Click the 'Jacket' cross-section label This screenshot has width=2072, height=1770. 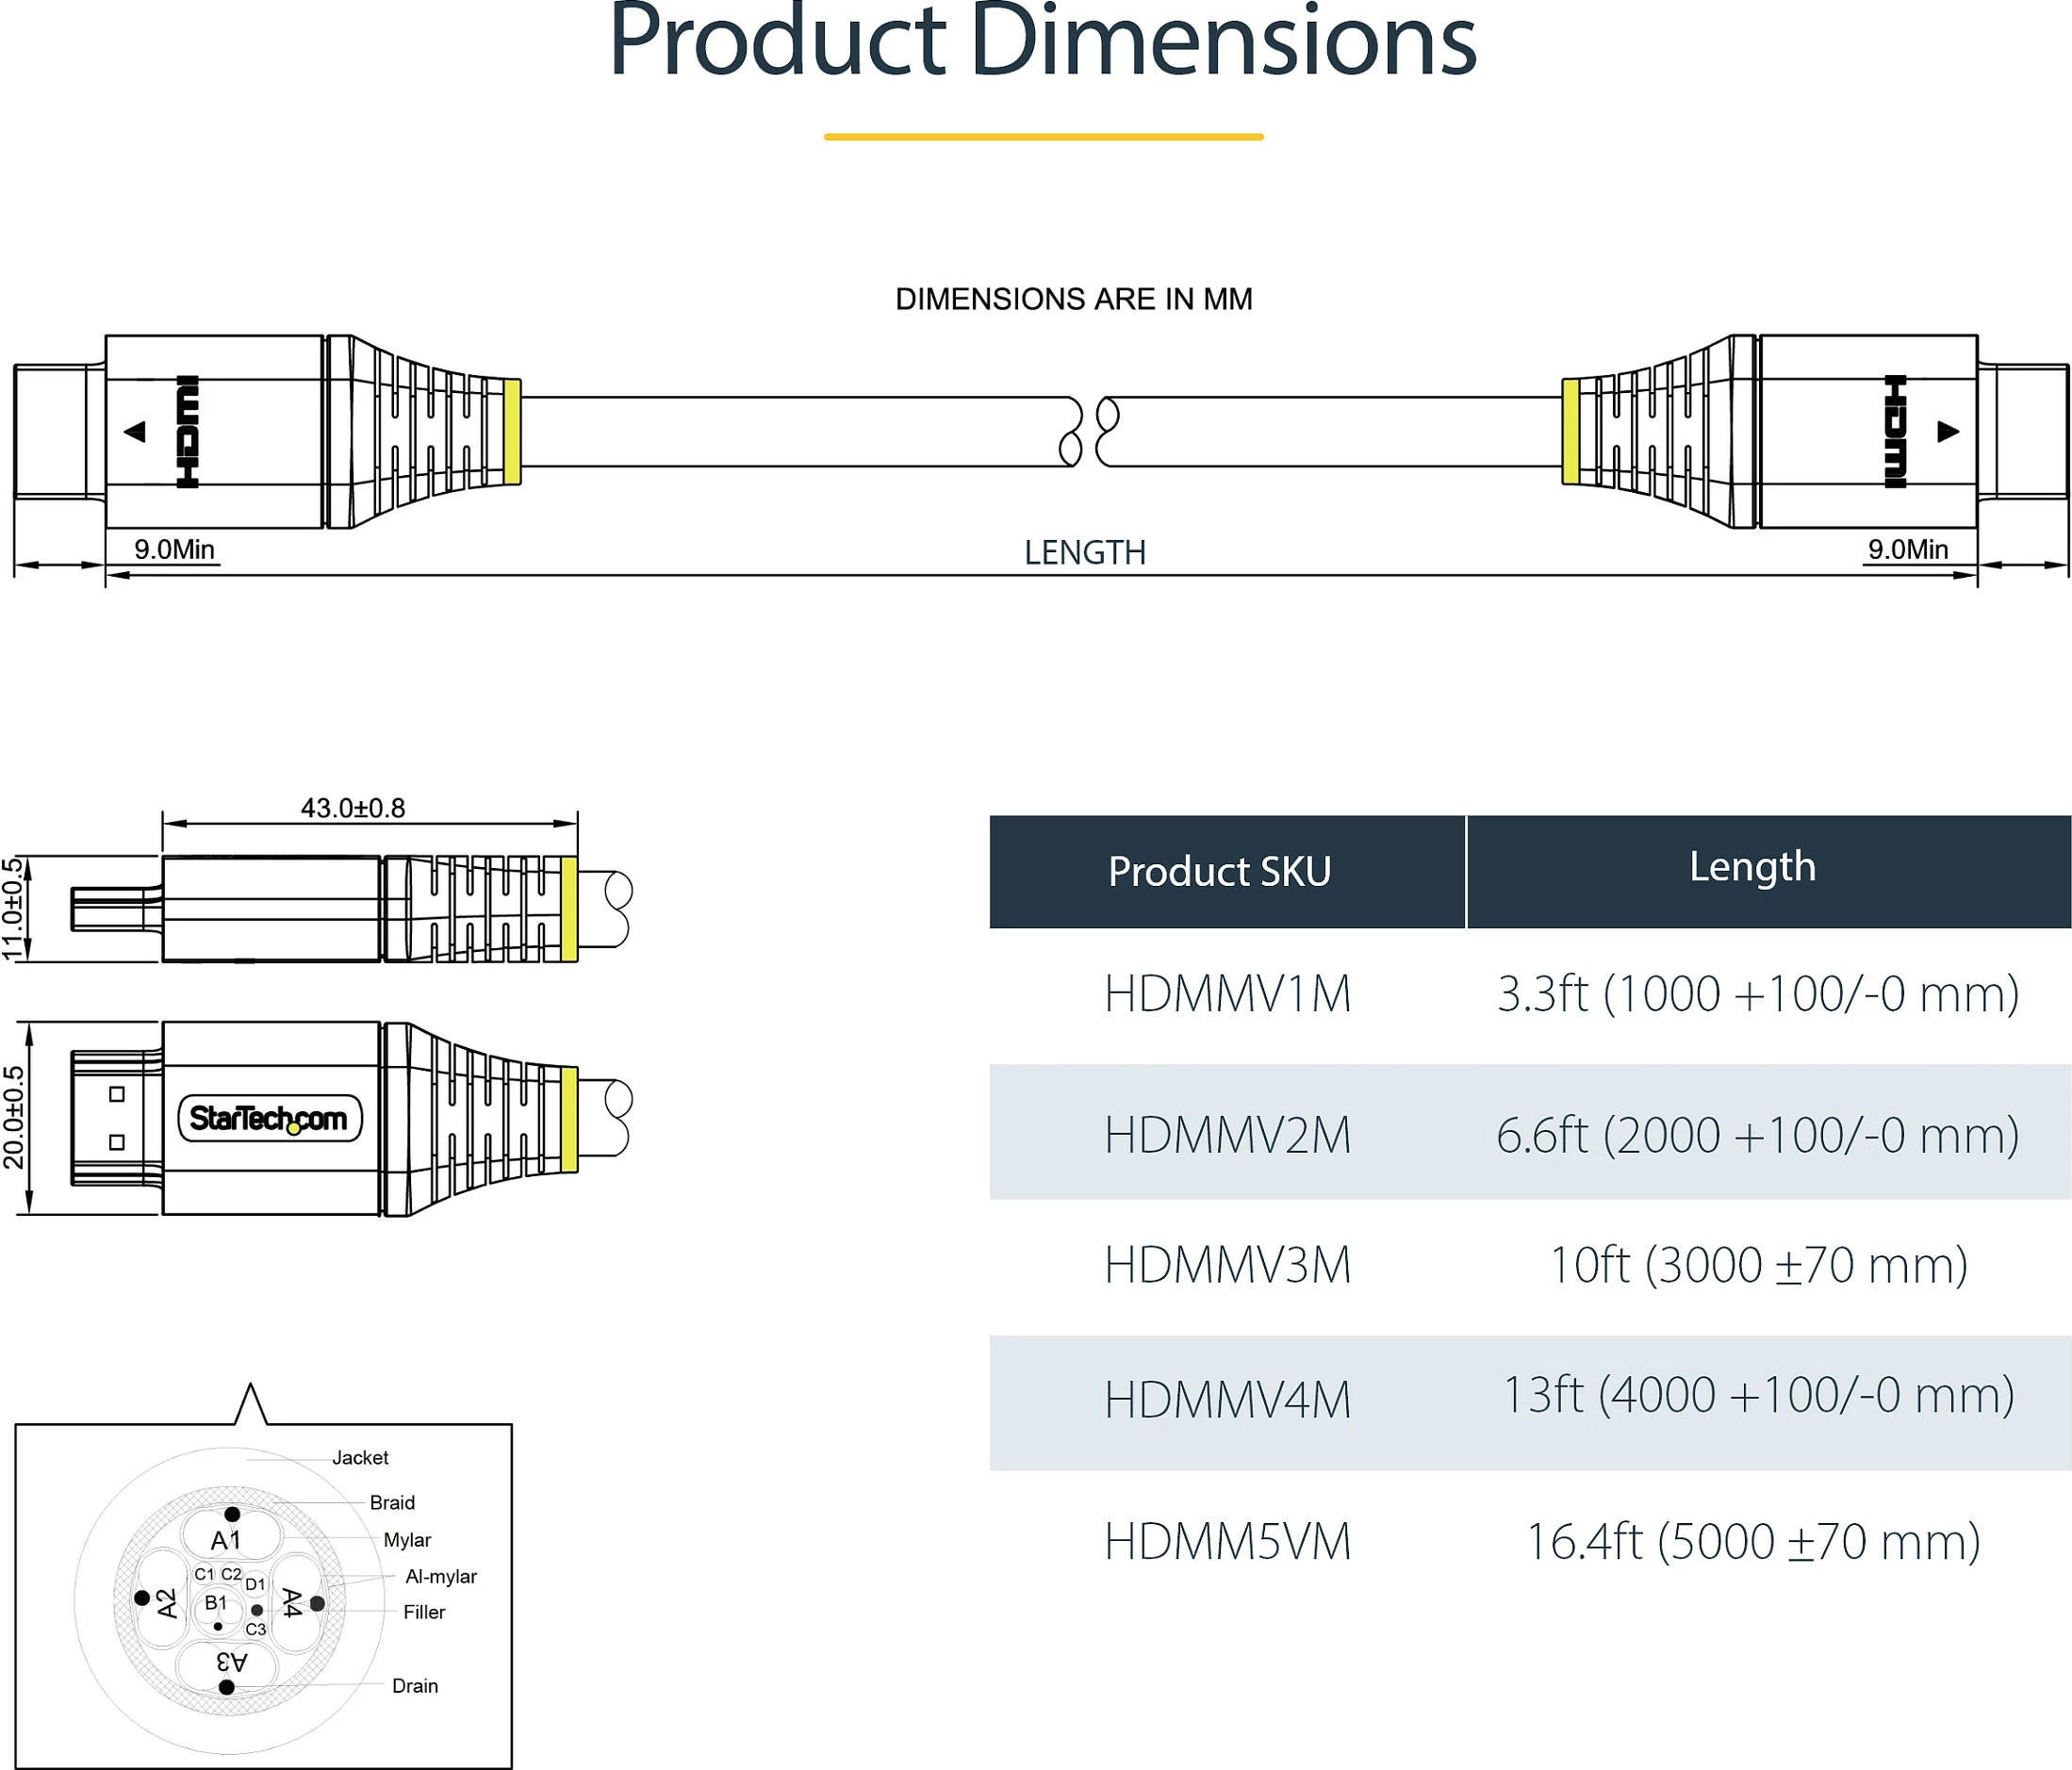(x=360, y=1458)
